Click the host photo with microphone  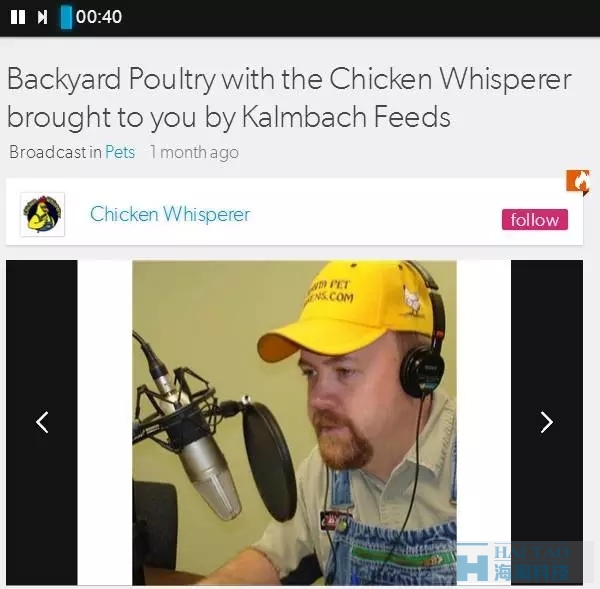coord(294,423)
